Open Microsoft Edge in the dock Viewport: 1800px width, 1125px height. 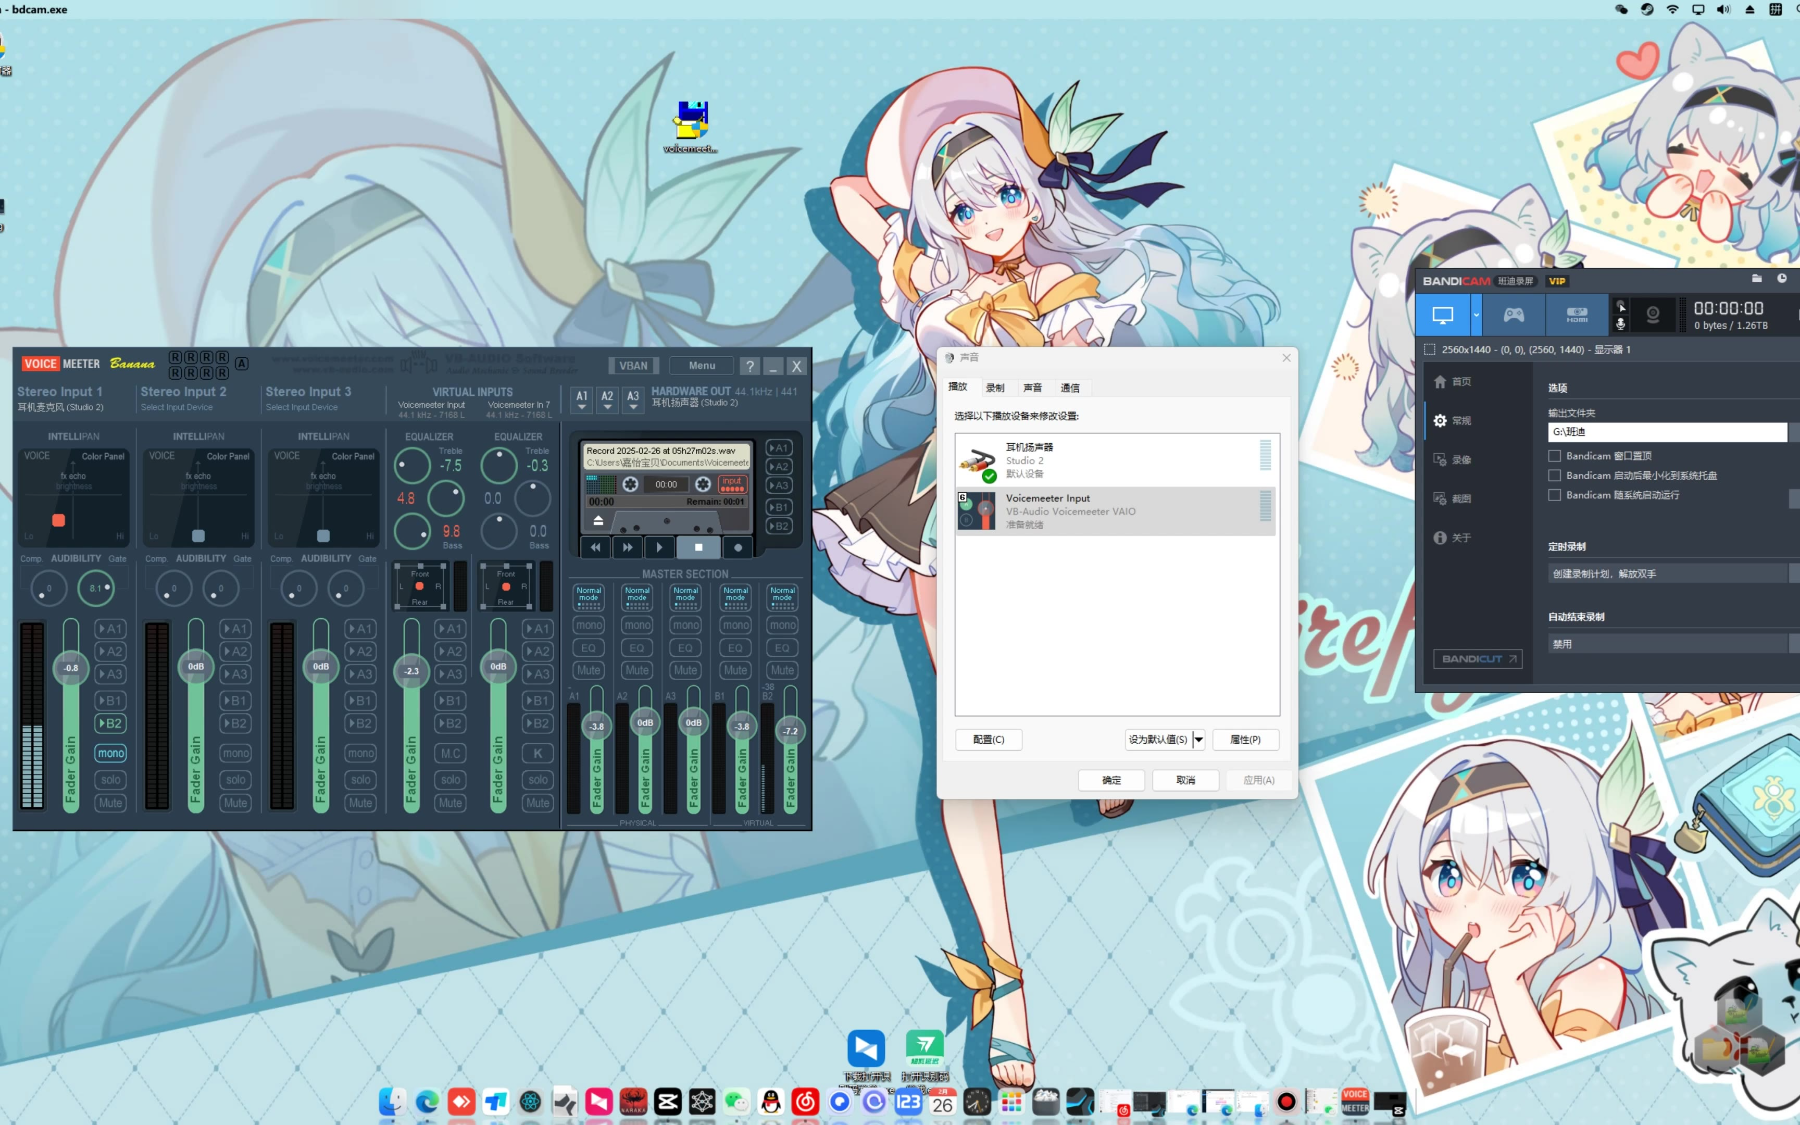click(427, 1102)
